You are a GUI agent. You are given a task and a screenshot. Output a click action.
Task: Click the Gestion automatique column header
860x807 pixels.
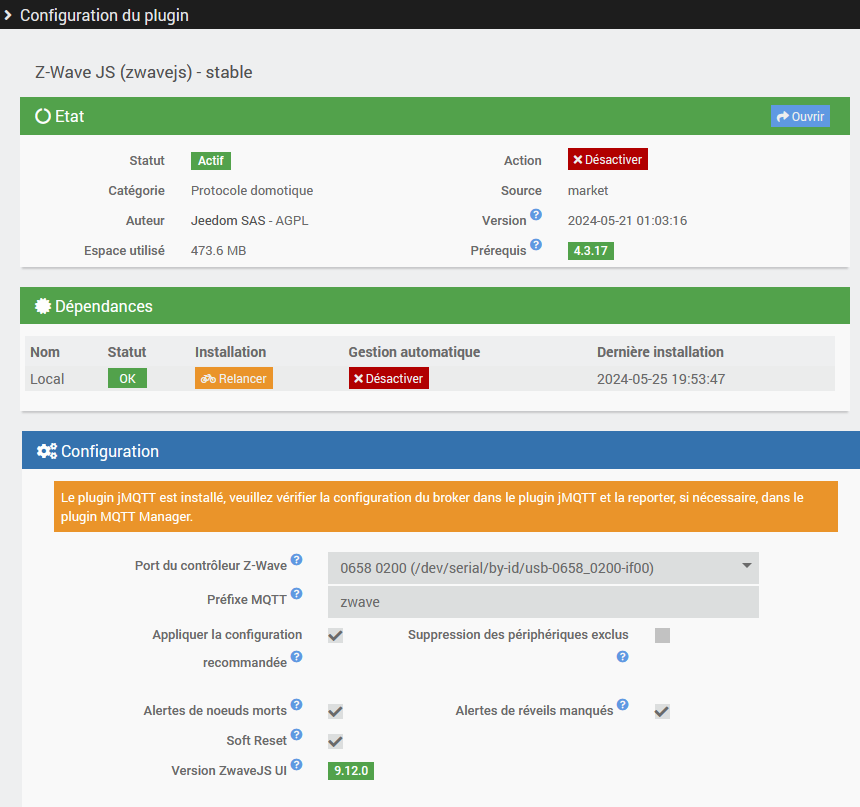(x=414, y=352)
